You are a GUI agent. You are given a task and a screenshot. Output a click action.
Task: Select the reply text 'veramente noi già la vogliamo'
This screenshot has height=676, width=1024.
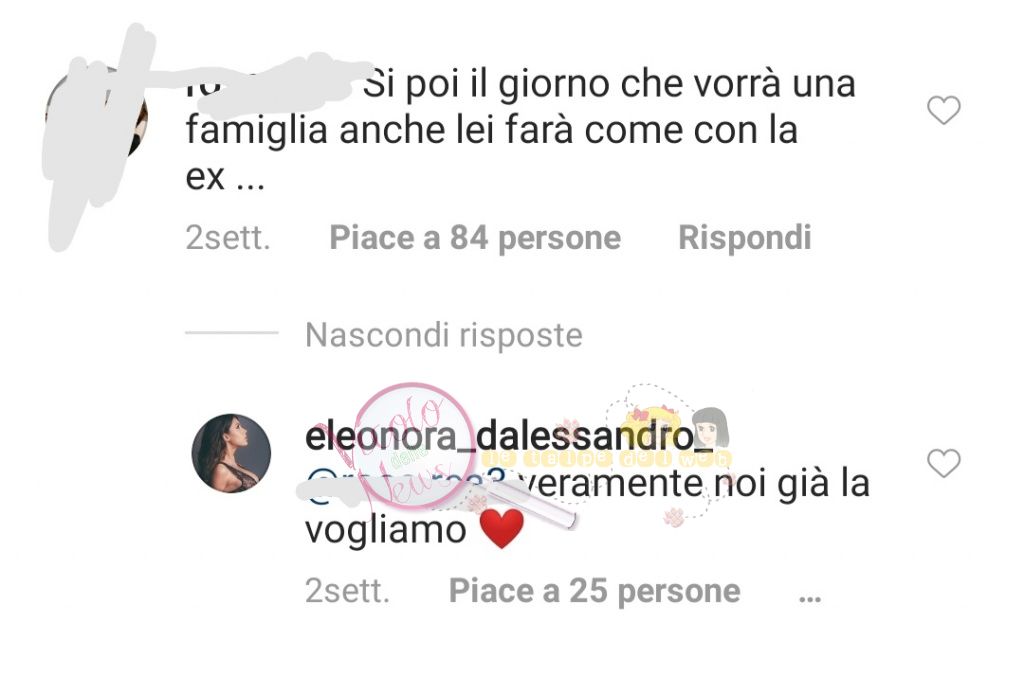point(588,506)
